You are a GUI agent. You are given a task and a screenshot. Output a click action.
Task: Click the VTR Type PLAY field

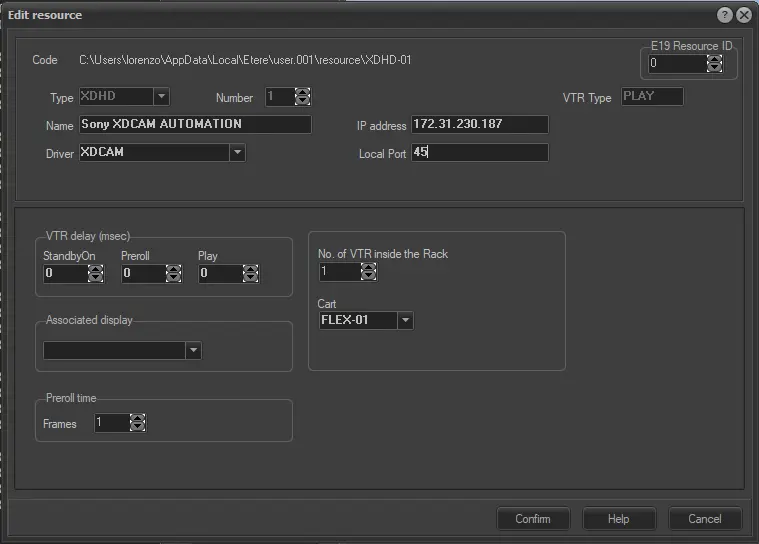click(x=652, y=97)
